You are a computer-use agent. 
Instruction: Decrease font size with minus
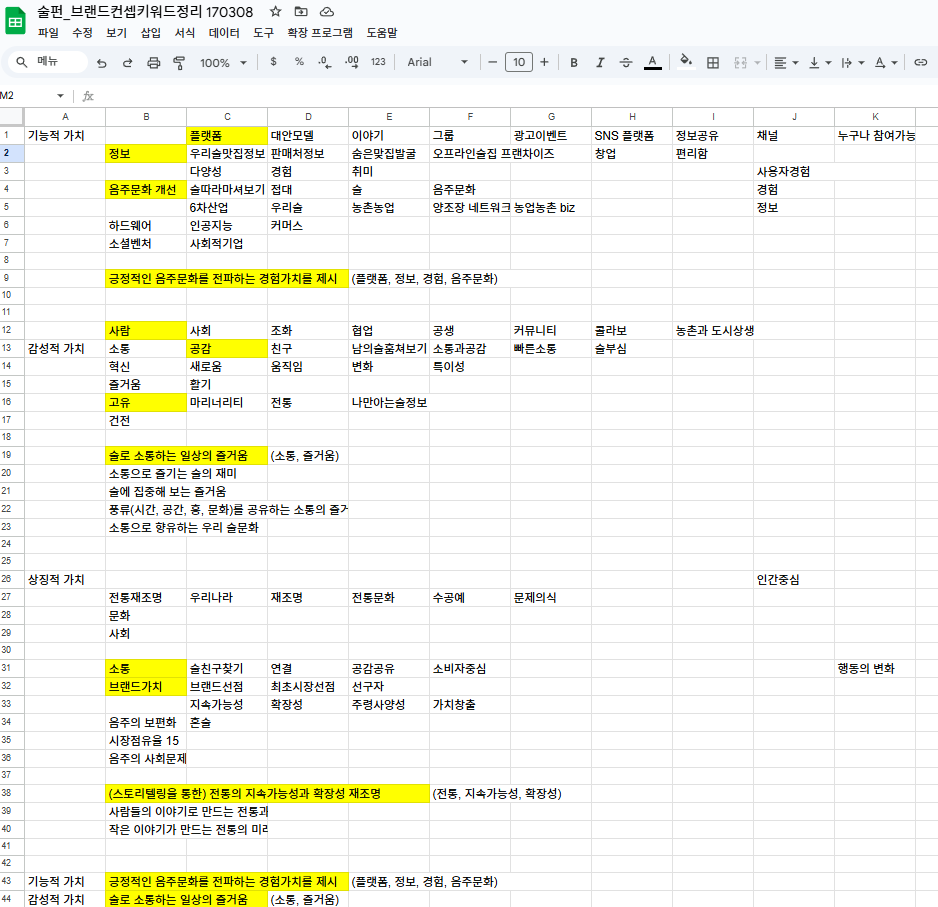492,62
